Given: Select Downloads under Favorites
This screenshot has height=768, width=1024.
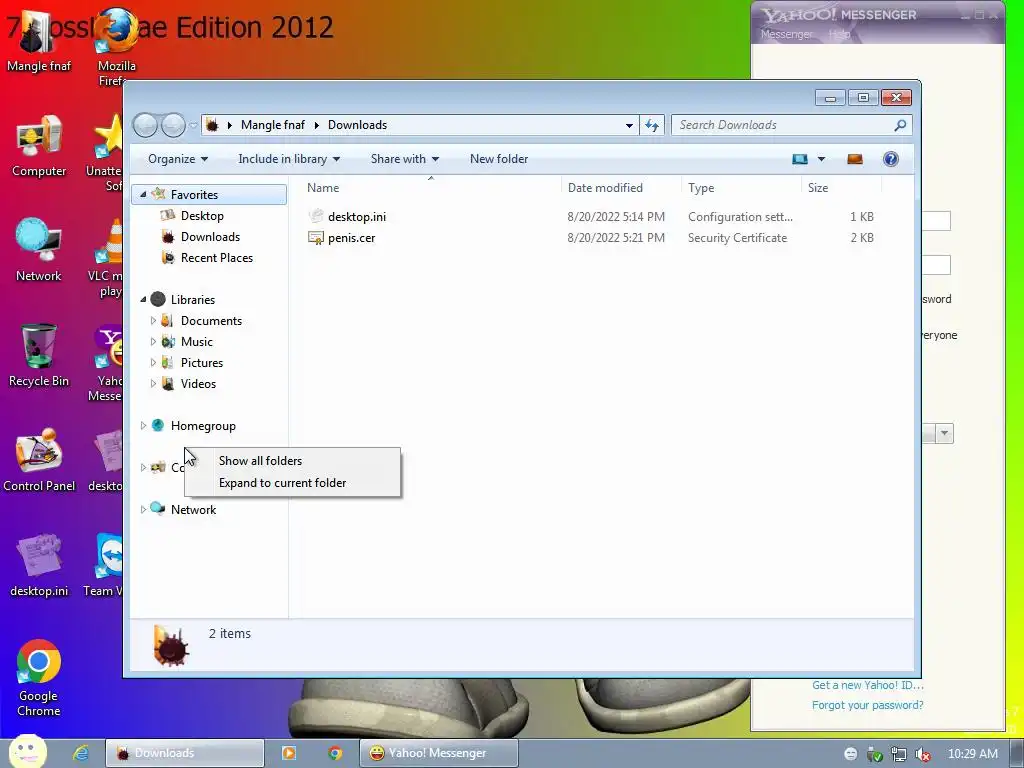Looking at the screenshot, I should tap(210, 236).
